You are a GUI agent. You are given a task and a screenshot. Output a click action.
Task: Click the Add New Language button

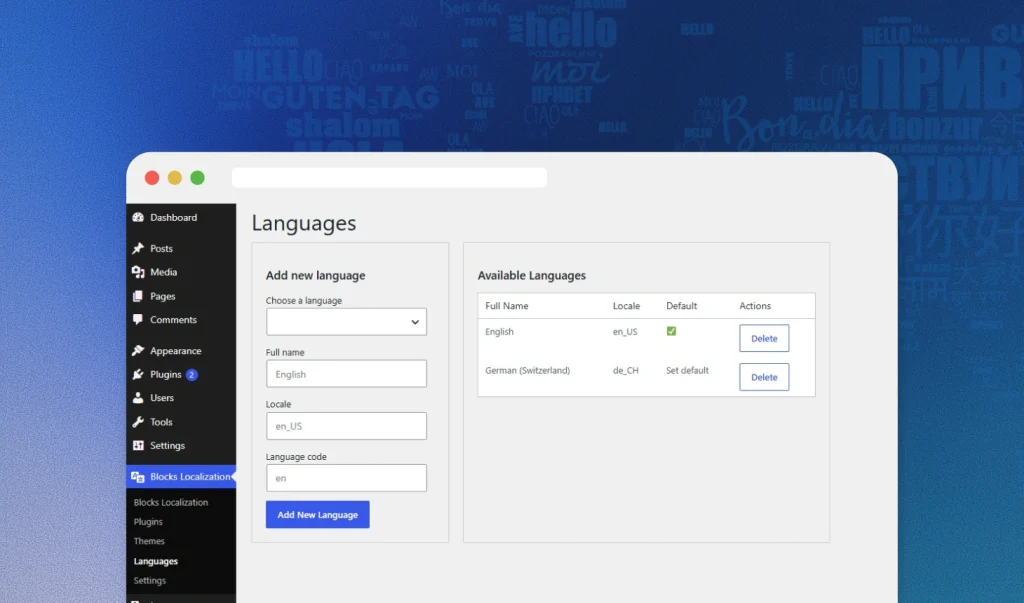click(x=317, y=515)
